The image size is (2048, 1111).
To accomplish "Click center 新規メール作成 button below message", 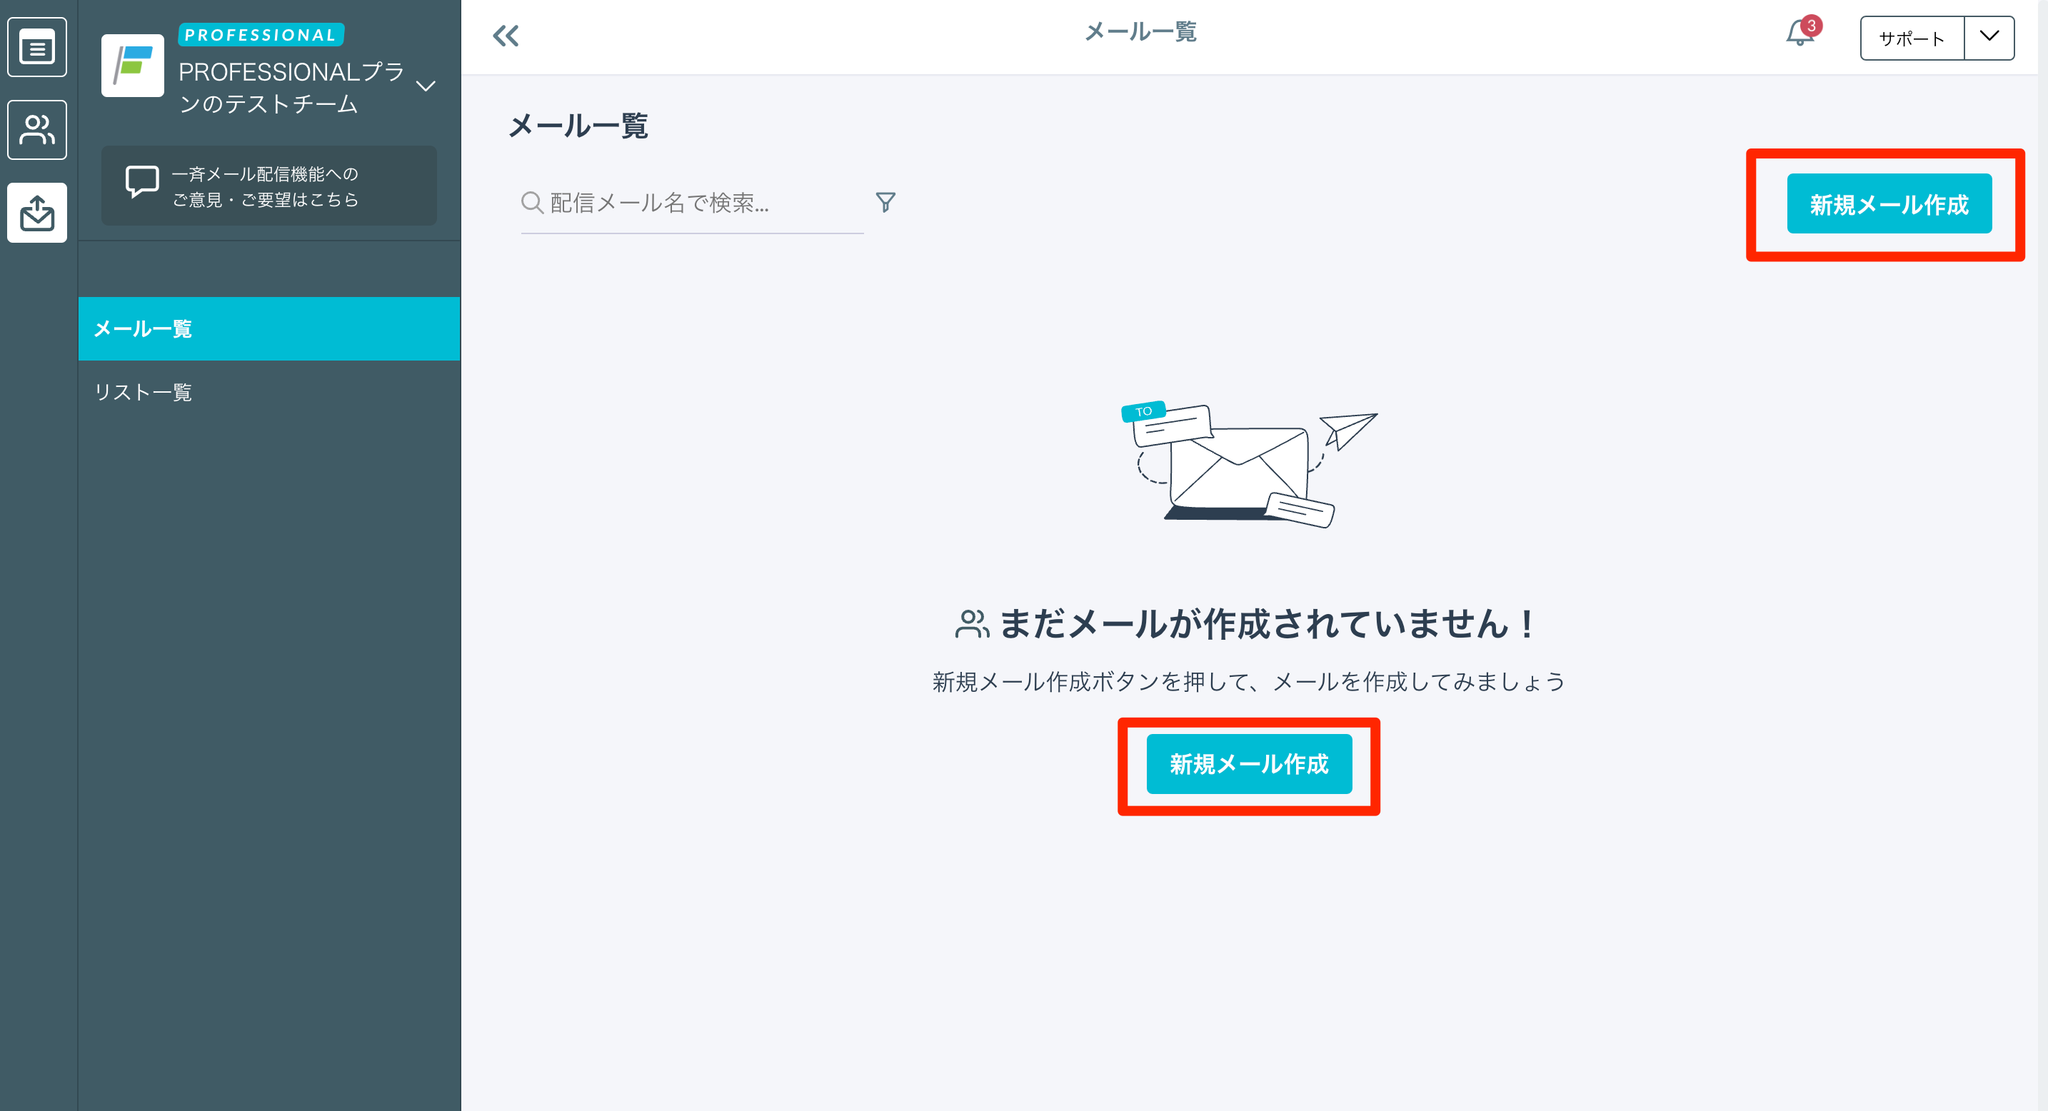I will tap(1248, 764).
